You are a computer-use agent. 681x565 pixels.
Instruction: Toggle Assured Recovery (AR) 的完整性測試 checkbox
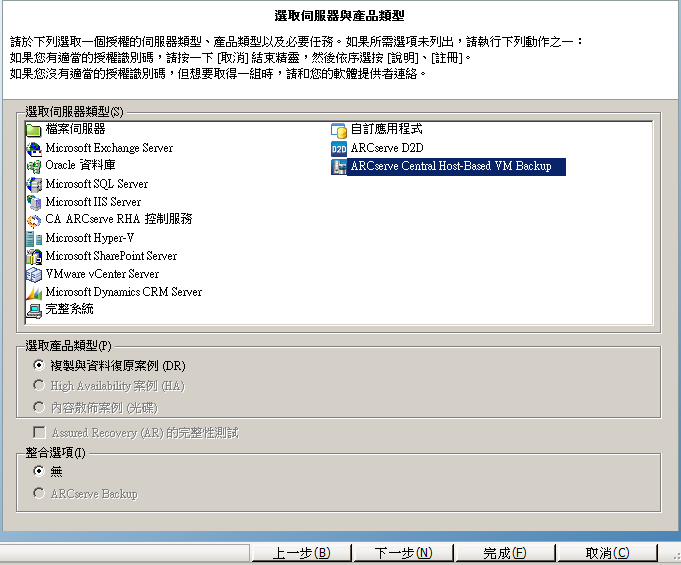[x=39, y=432]
